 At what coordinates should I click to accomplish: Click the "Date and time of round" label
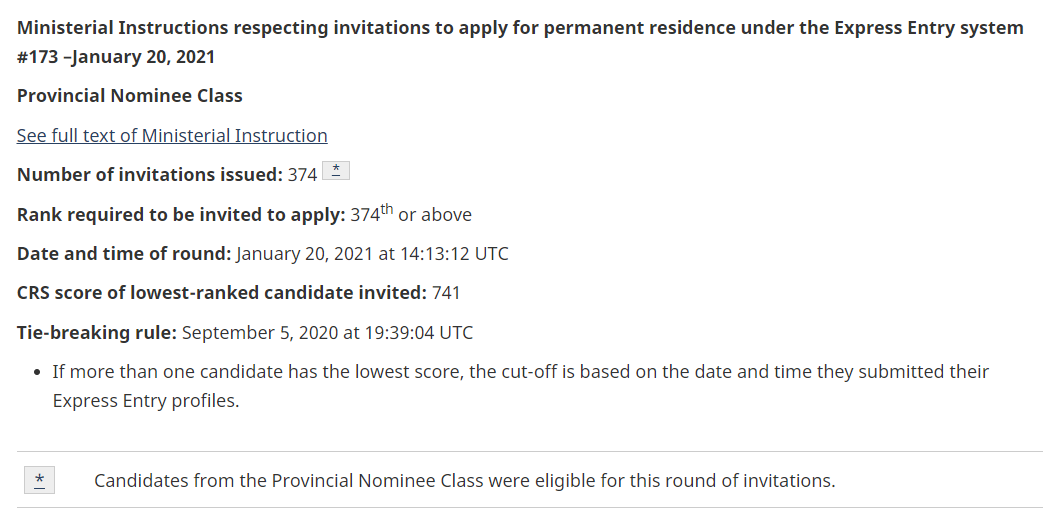[x=124, y=254]
